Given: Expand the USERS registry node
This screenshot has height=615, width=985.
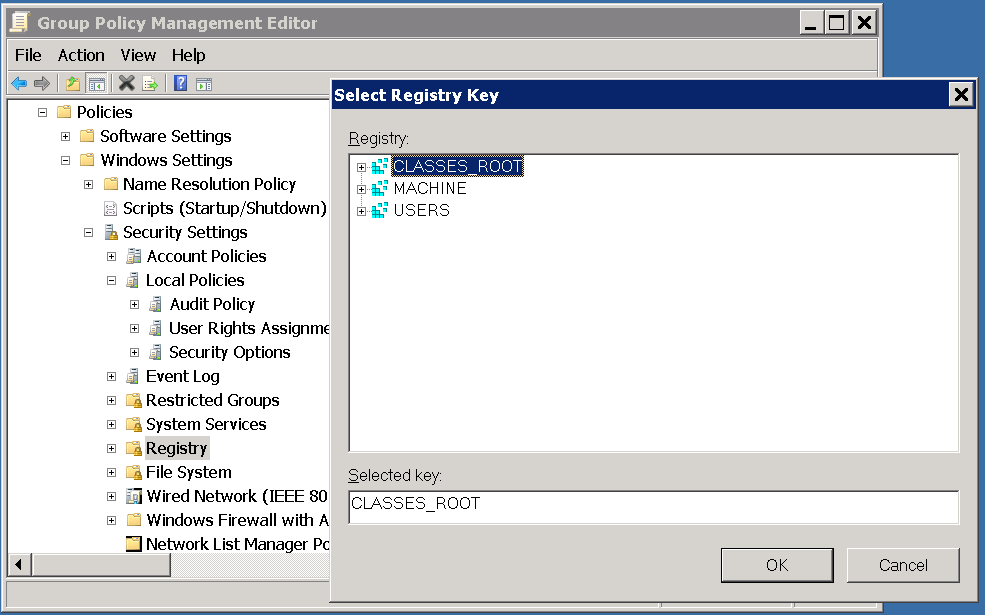Looking at the screenshot, I should tap(361, 211).
